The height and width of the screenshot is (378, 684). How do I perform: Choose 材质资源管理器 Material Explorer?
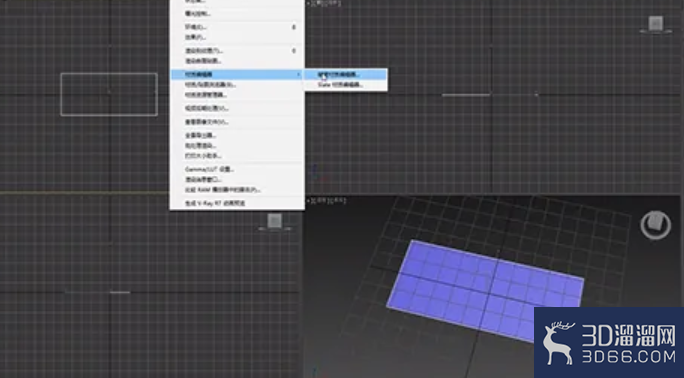237,95
